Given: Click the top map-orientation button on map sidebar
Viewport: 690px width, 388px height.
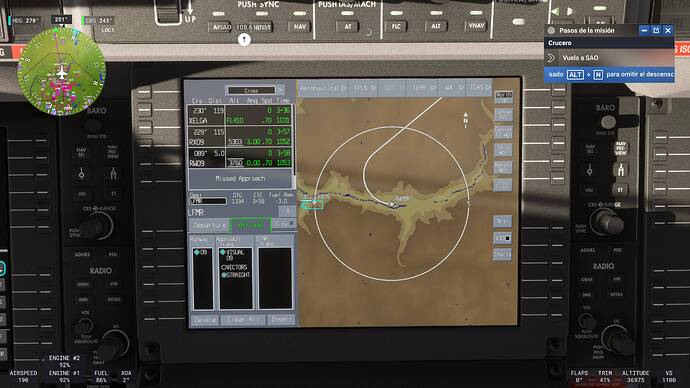Looking at the screenshot, I should (503, 97).
